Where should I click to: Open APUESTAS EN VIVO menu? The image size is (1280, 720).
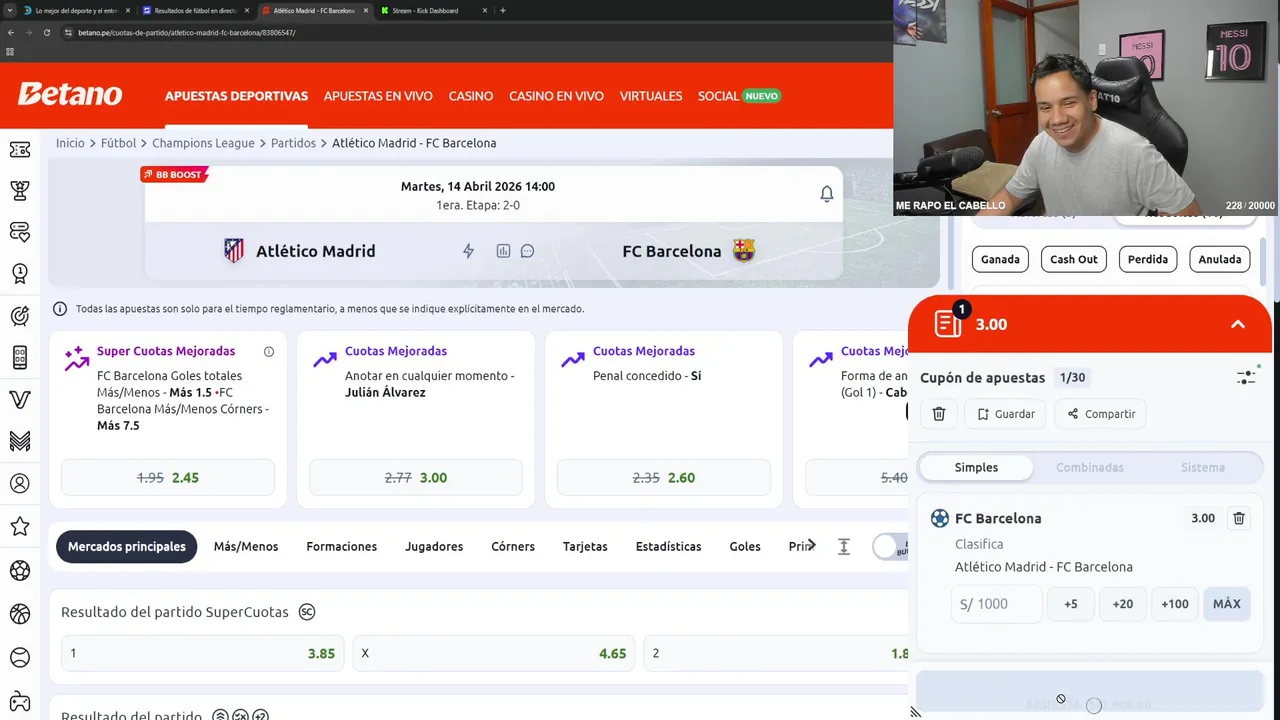coord(378,96)
